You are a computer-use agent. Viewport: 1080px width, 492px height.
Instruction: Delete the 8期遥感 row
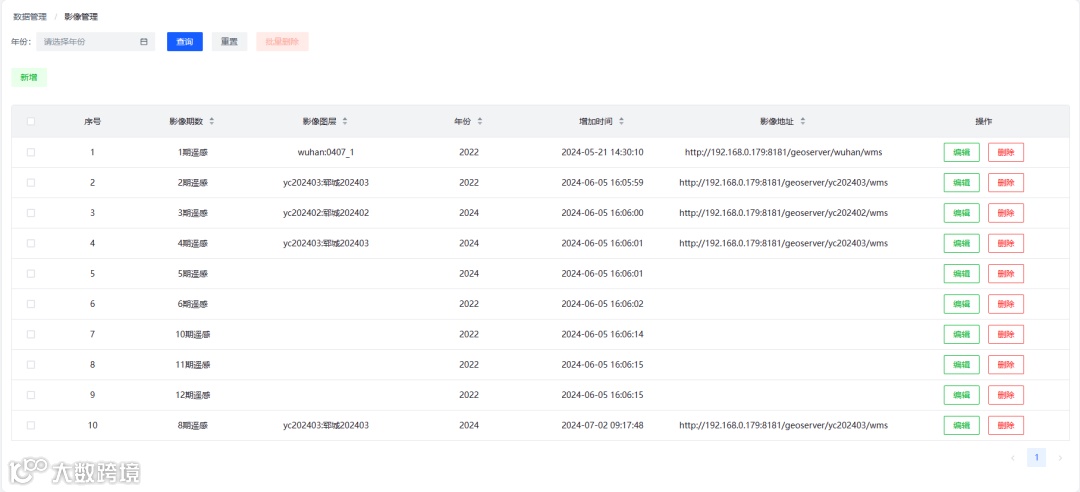tap(1006, 425)
